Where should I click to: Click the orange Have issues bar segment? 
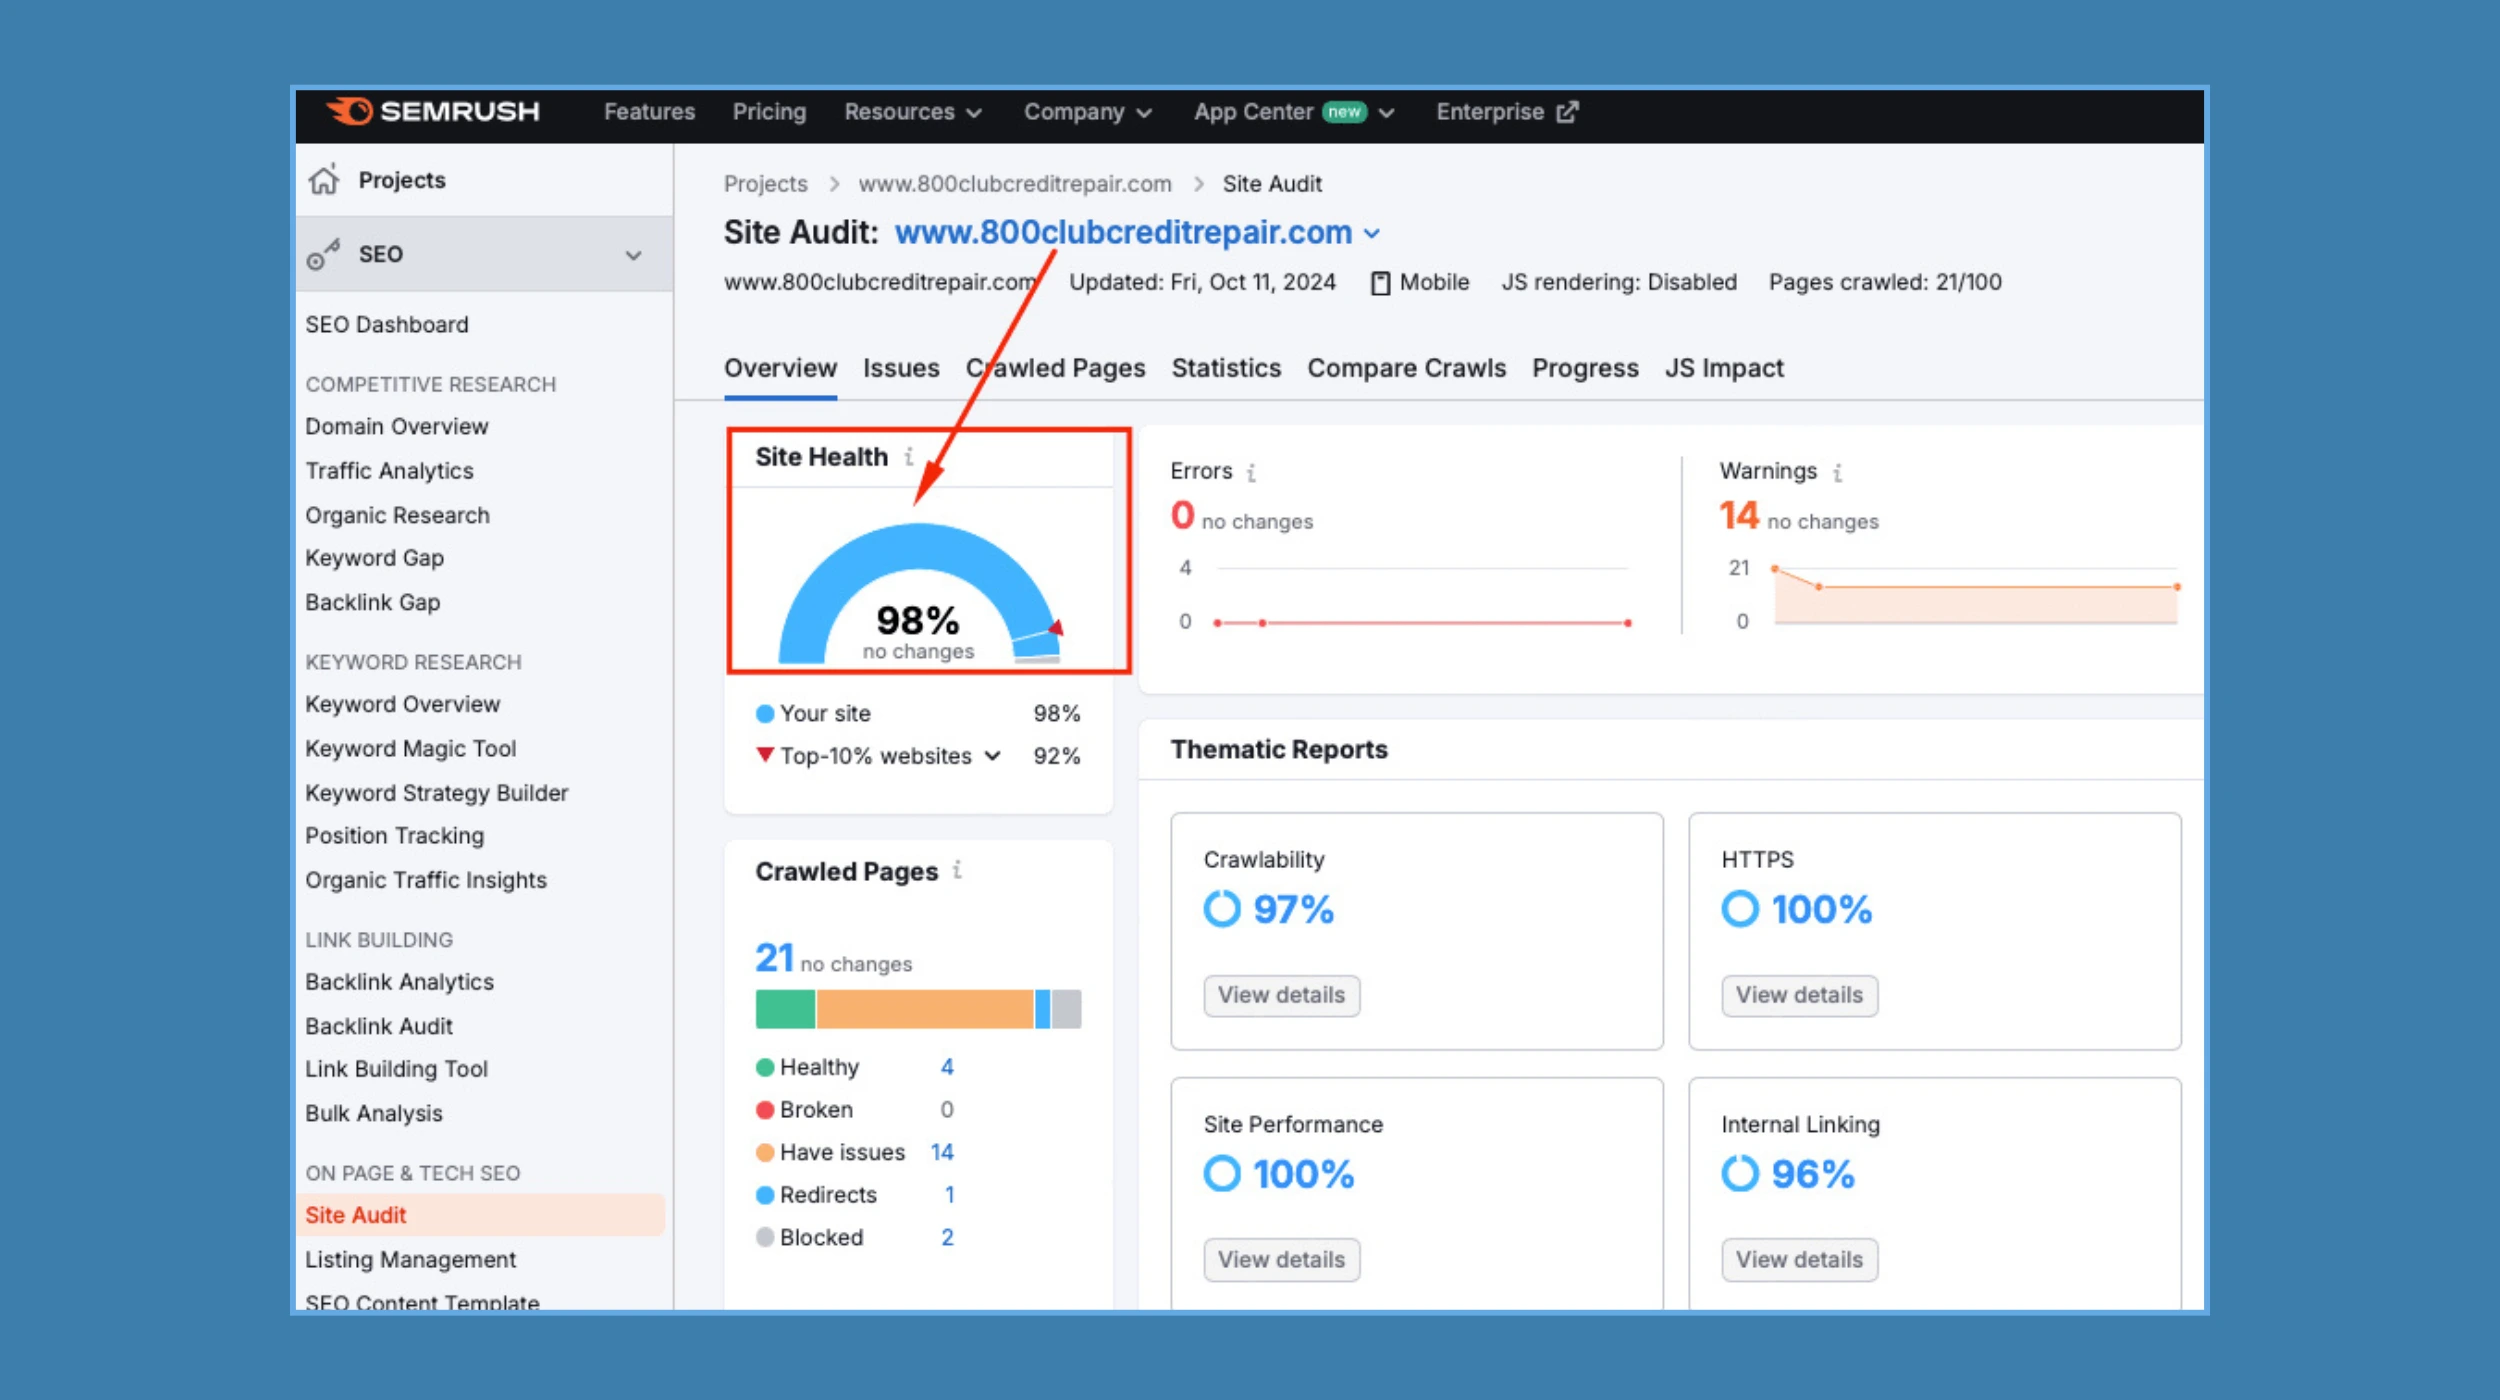(x=924, y=1009)
